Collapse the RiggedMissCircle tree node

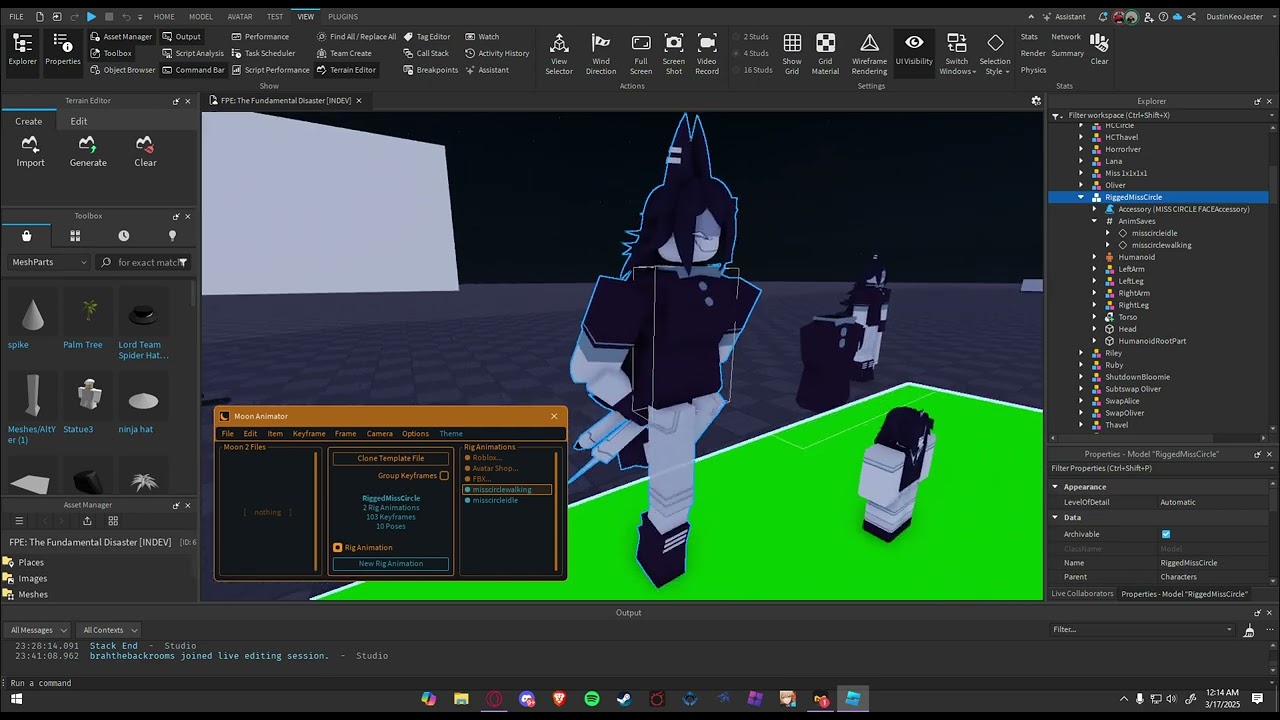coord(1081,197)
